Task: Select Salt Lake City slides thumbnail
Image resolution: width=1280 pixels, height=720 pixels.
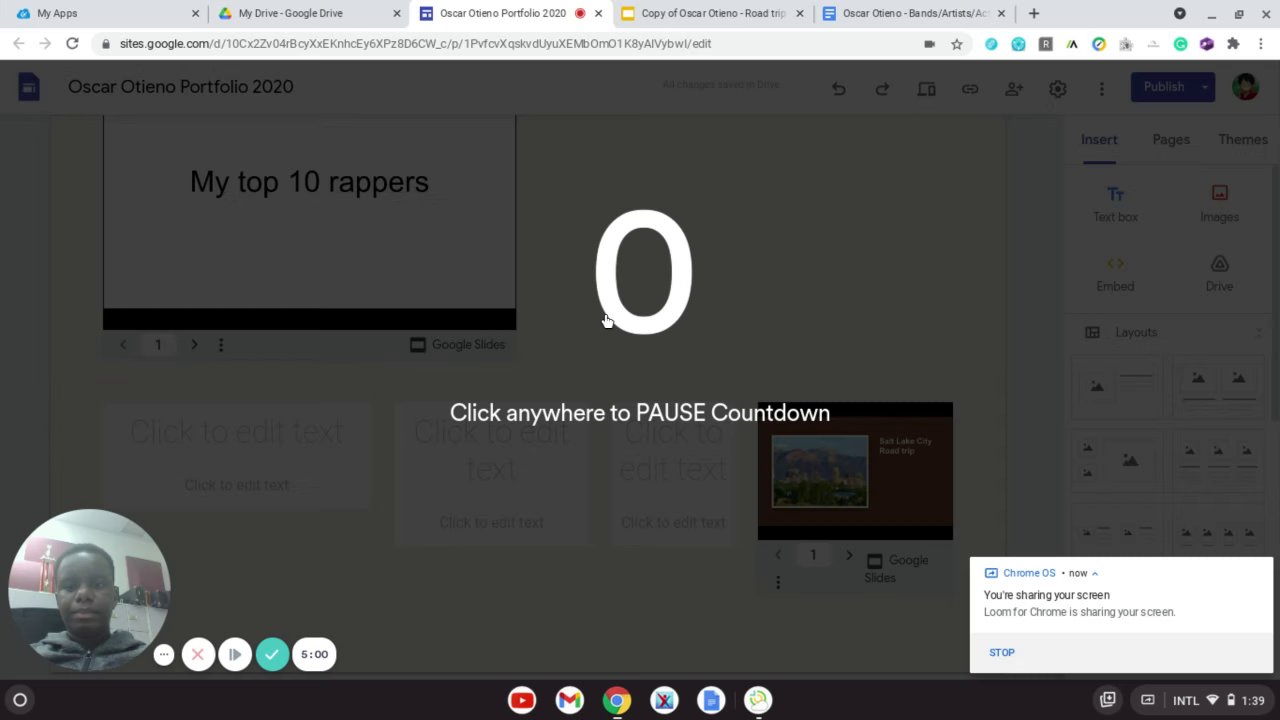Action: [855, 471]
